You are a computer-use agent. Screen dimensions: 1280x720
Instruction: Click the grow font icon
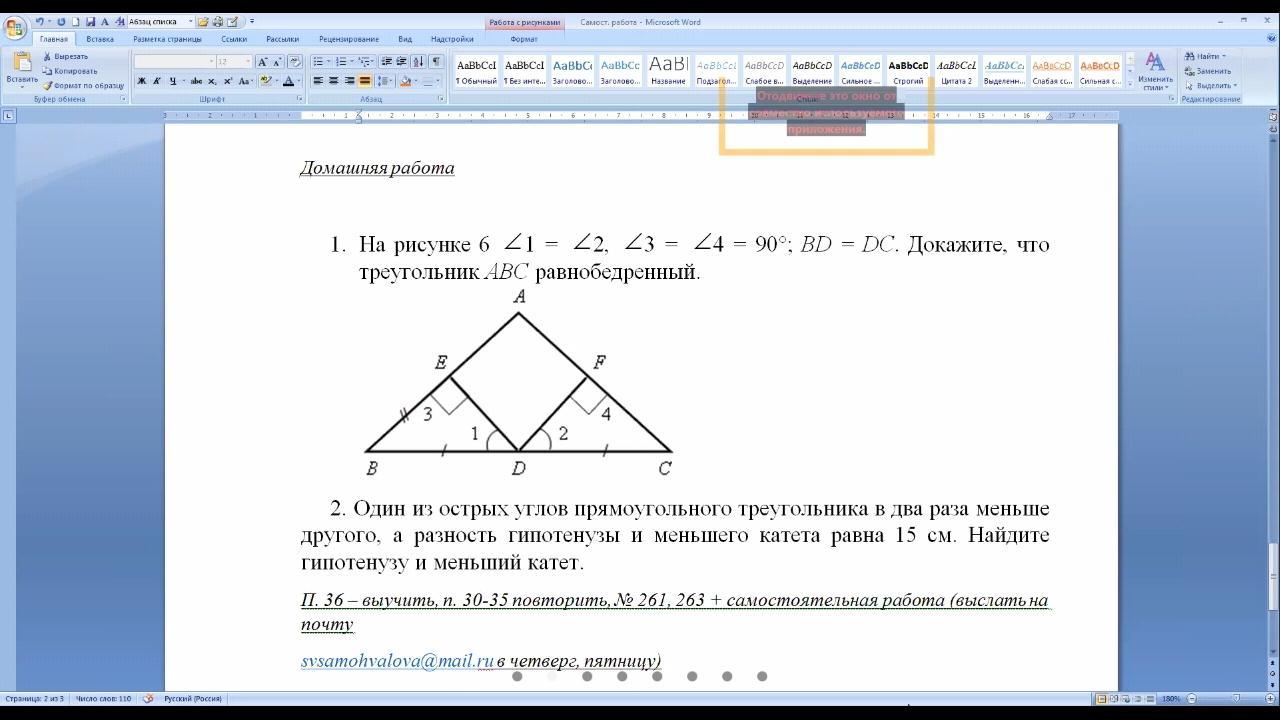tap(263, 62)
